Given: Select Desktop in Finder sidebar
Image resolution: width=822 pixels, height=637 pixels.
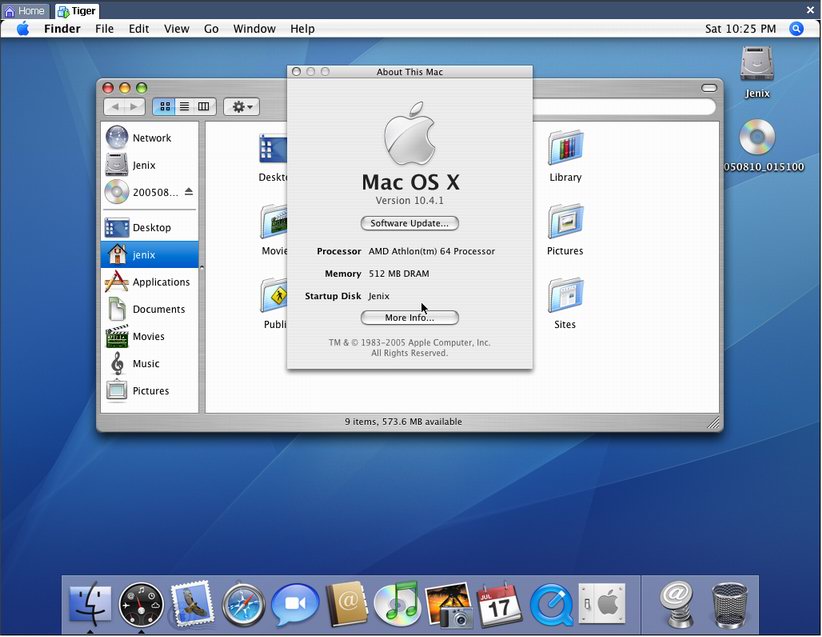Looking at the screenshot, I should pos(149,227).
